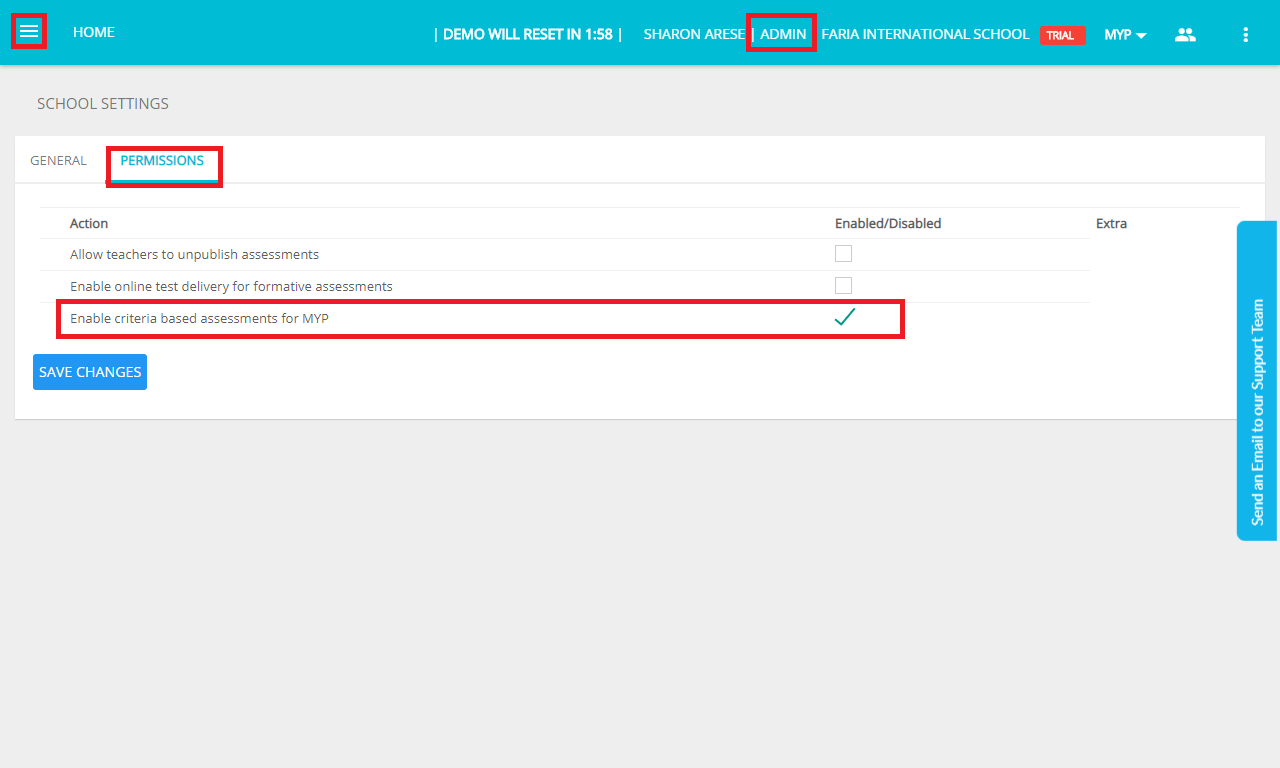Check online test delivery for formative assessments
The height and width of the screenshot is (768, 1280).
coord(843,286)
